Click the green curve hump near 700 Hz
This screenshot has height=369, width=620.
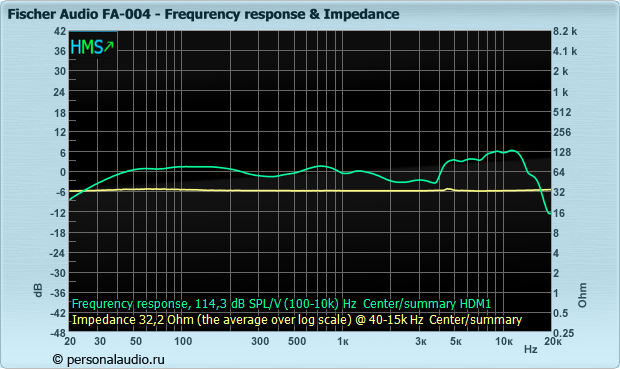[322, 166]
